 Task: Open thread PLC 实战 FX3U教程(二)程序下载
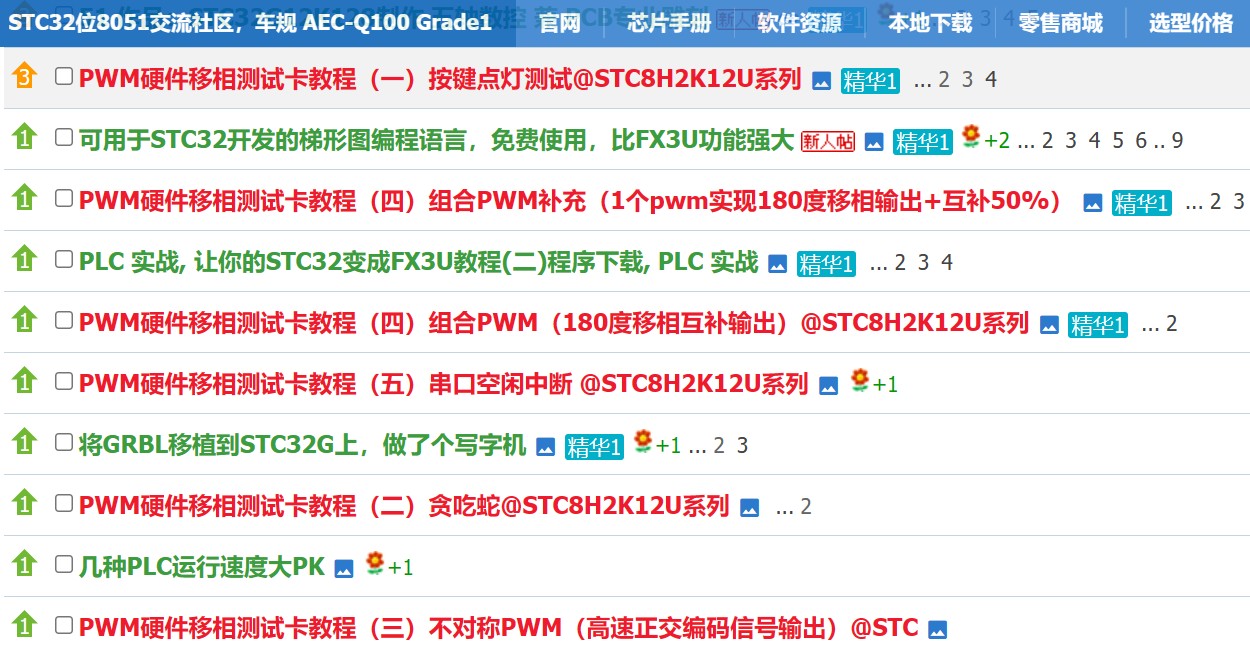(419, 262)
